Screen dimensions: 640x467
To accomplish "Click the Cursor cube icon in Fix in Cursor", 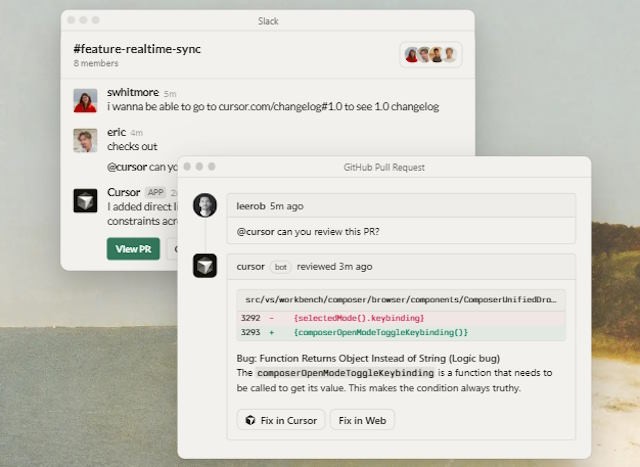I will click(x=250, y=420).
